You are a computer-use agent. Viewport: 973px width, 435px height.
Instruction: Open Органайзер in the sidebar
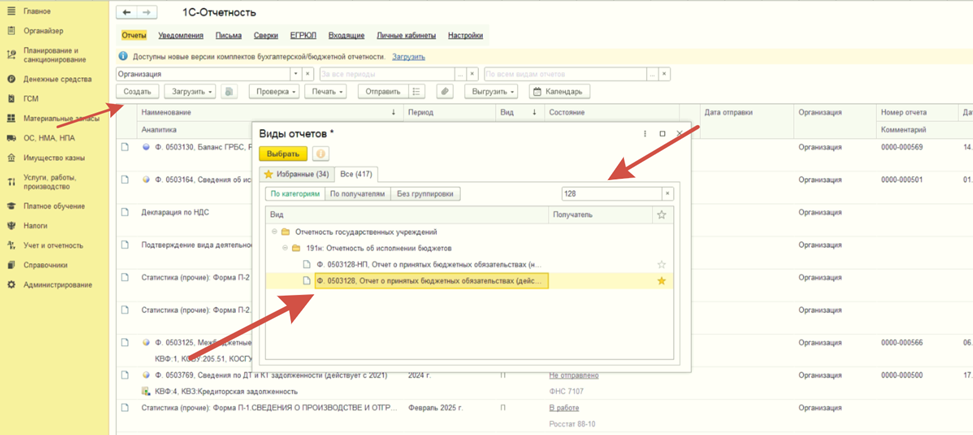click(43, 30)
